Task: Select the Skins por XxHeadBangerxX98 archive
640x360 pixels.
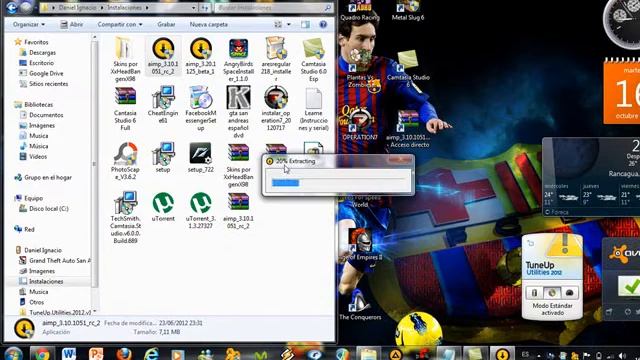Action: (238, 165)
